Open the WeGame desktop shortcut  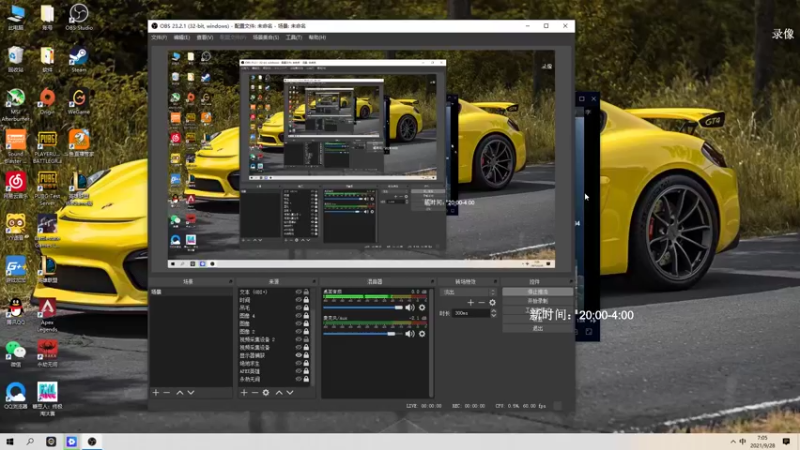tap(79, 101)
